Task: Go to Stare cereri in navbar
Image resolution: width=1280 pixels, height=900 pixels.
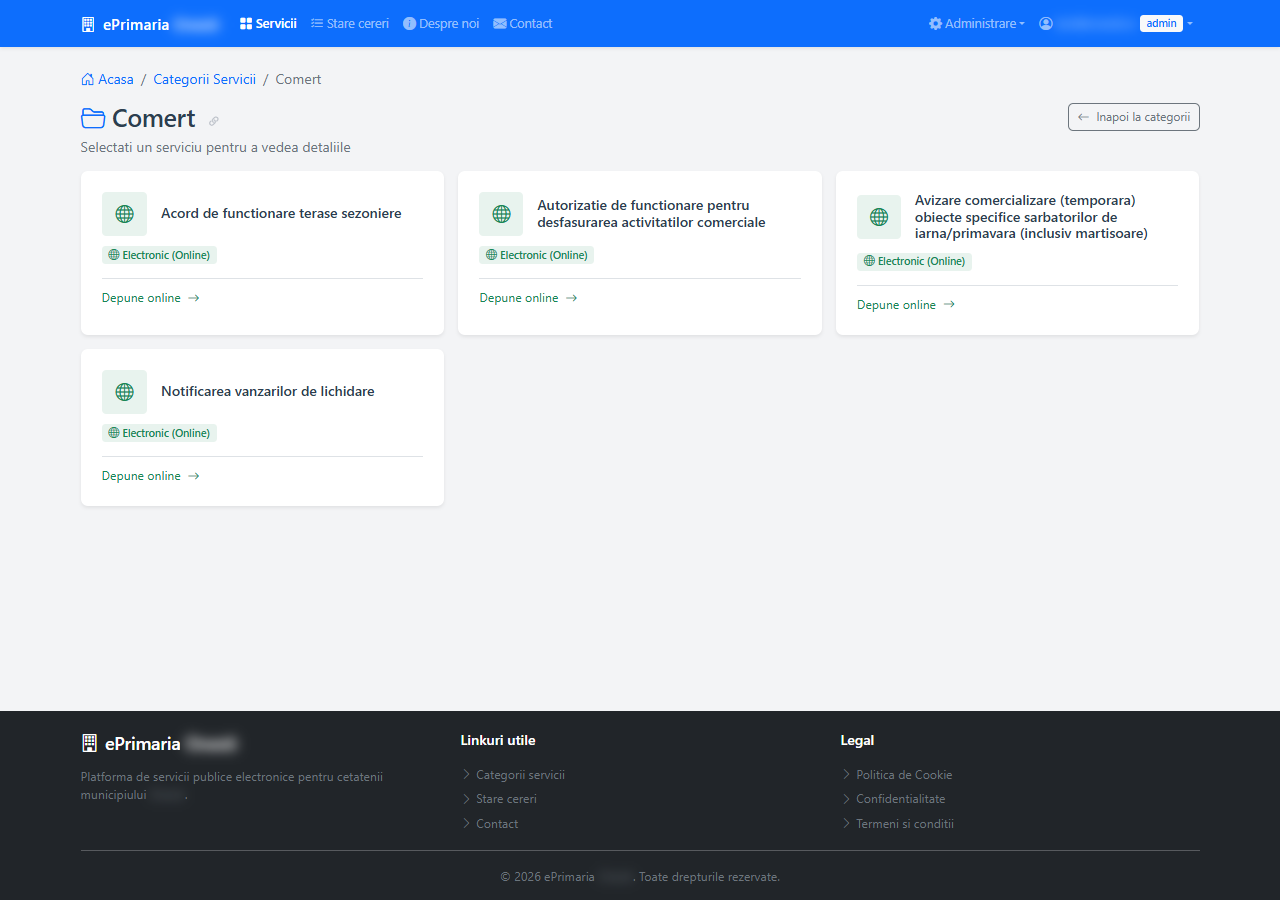Action: click(x=350, y=23)
